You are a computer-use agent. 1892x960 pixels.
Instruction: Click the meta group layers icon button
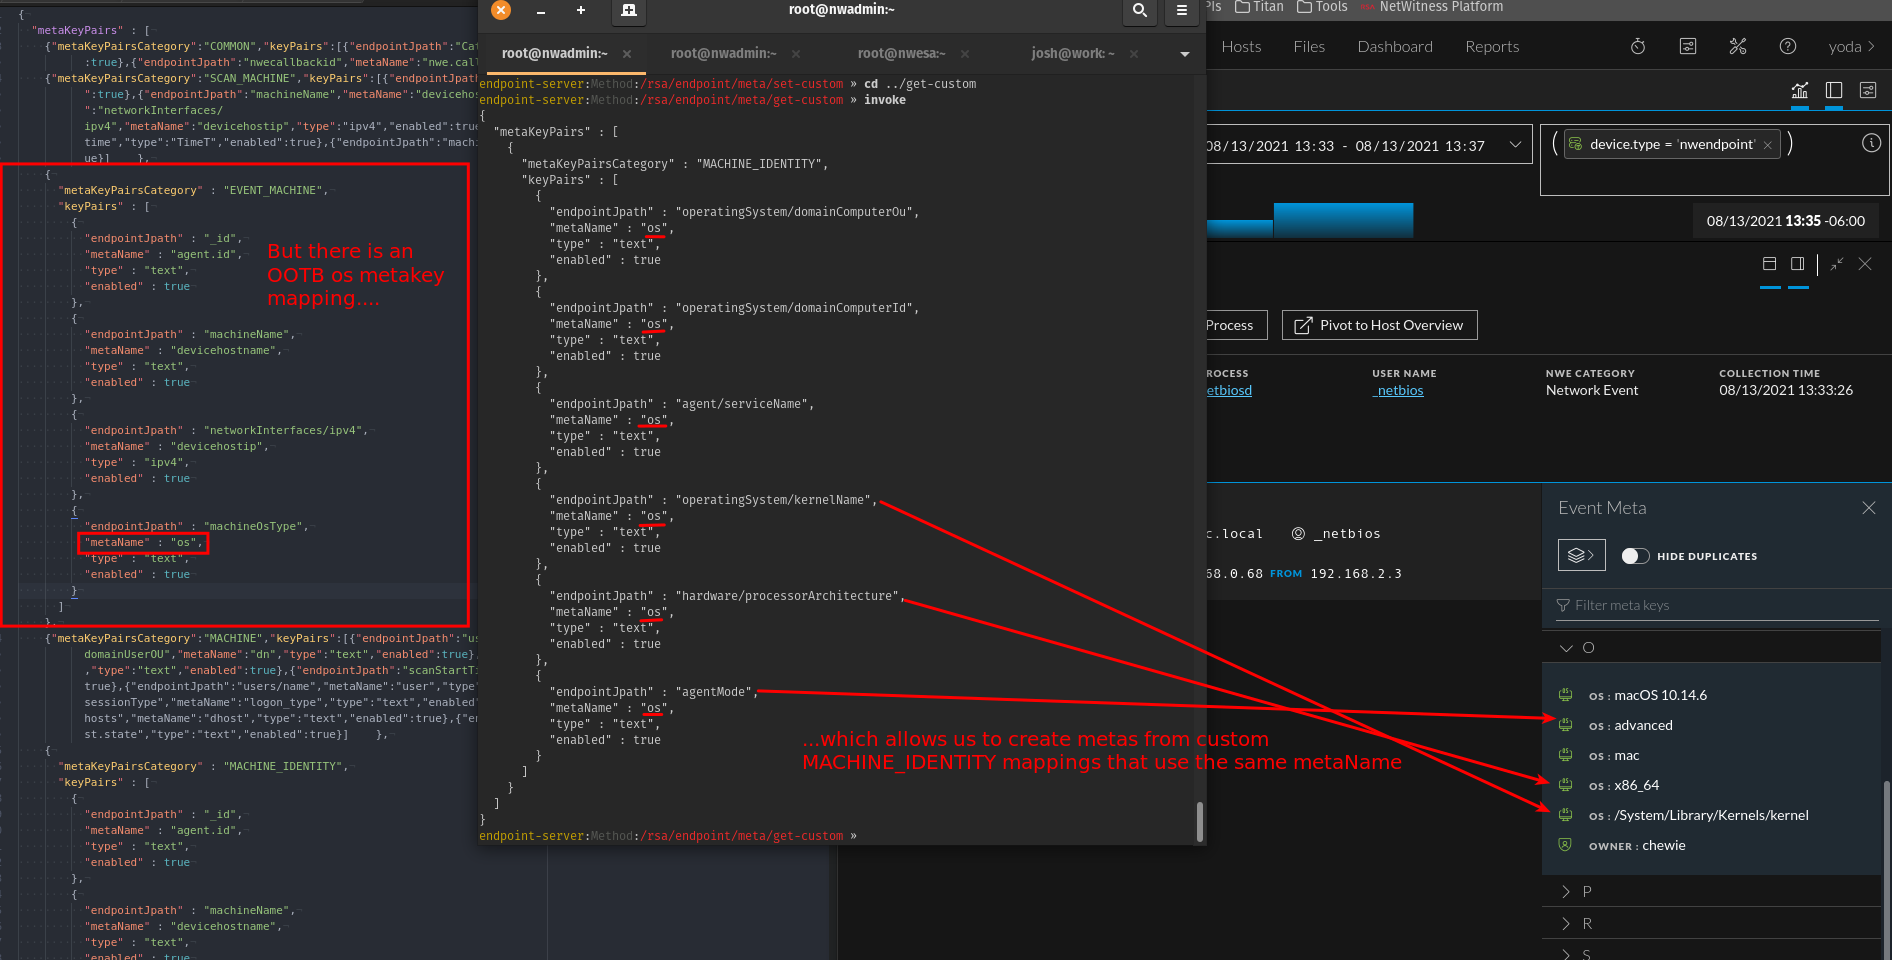coord(1581,555)
